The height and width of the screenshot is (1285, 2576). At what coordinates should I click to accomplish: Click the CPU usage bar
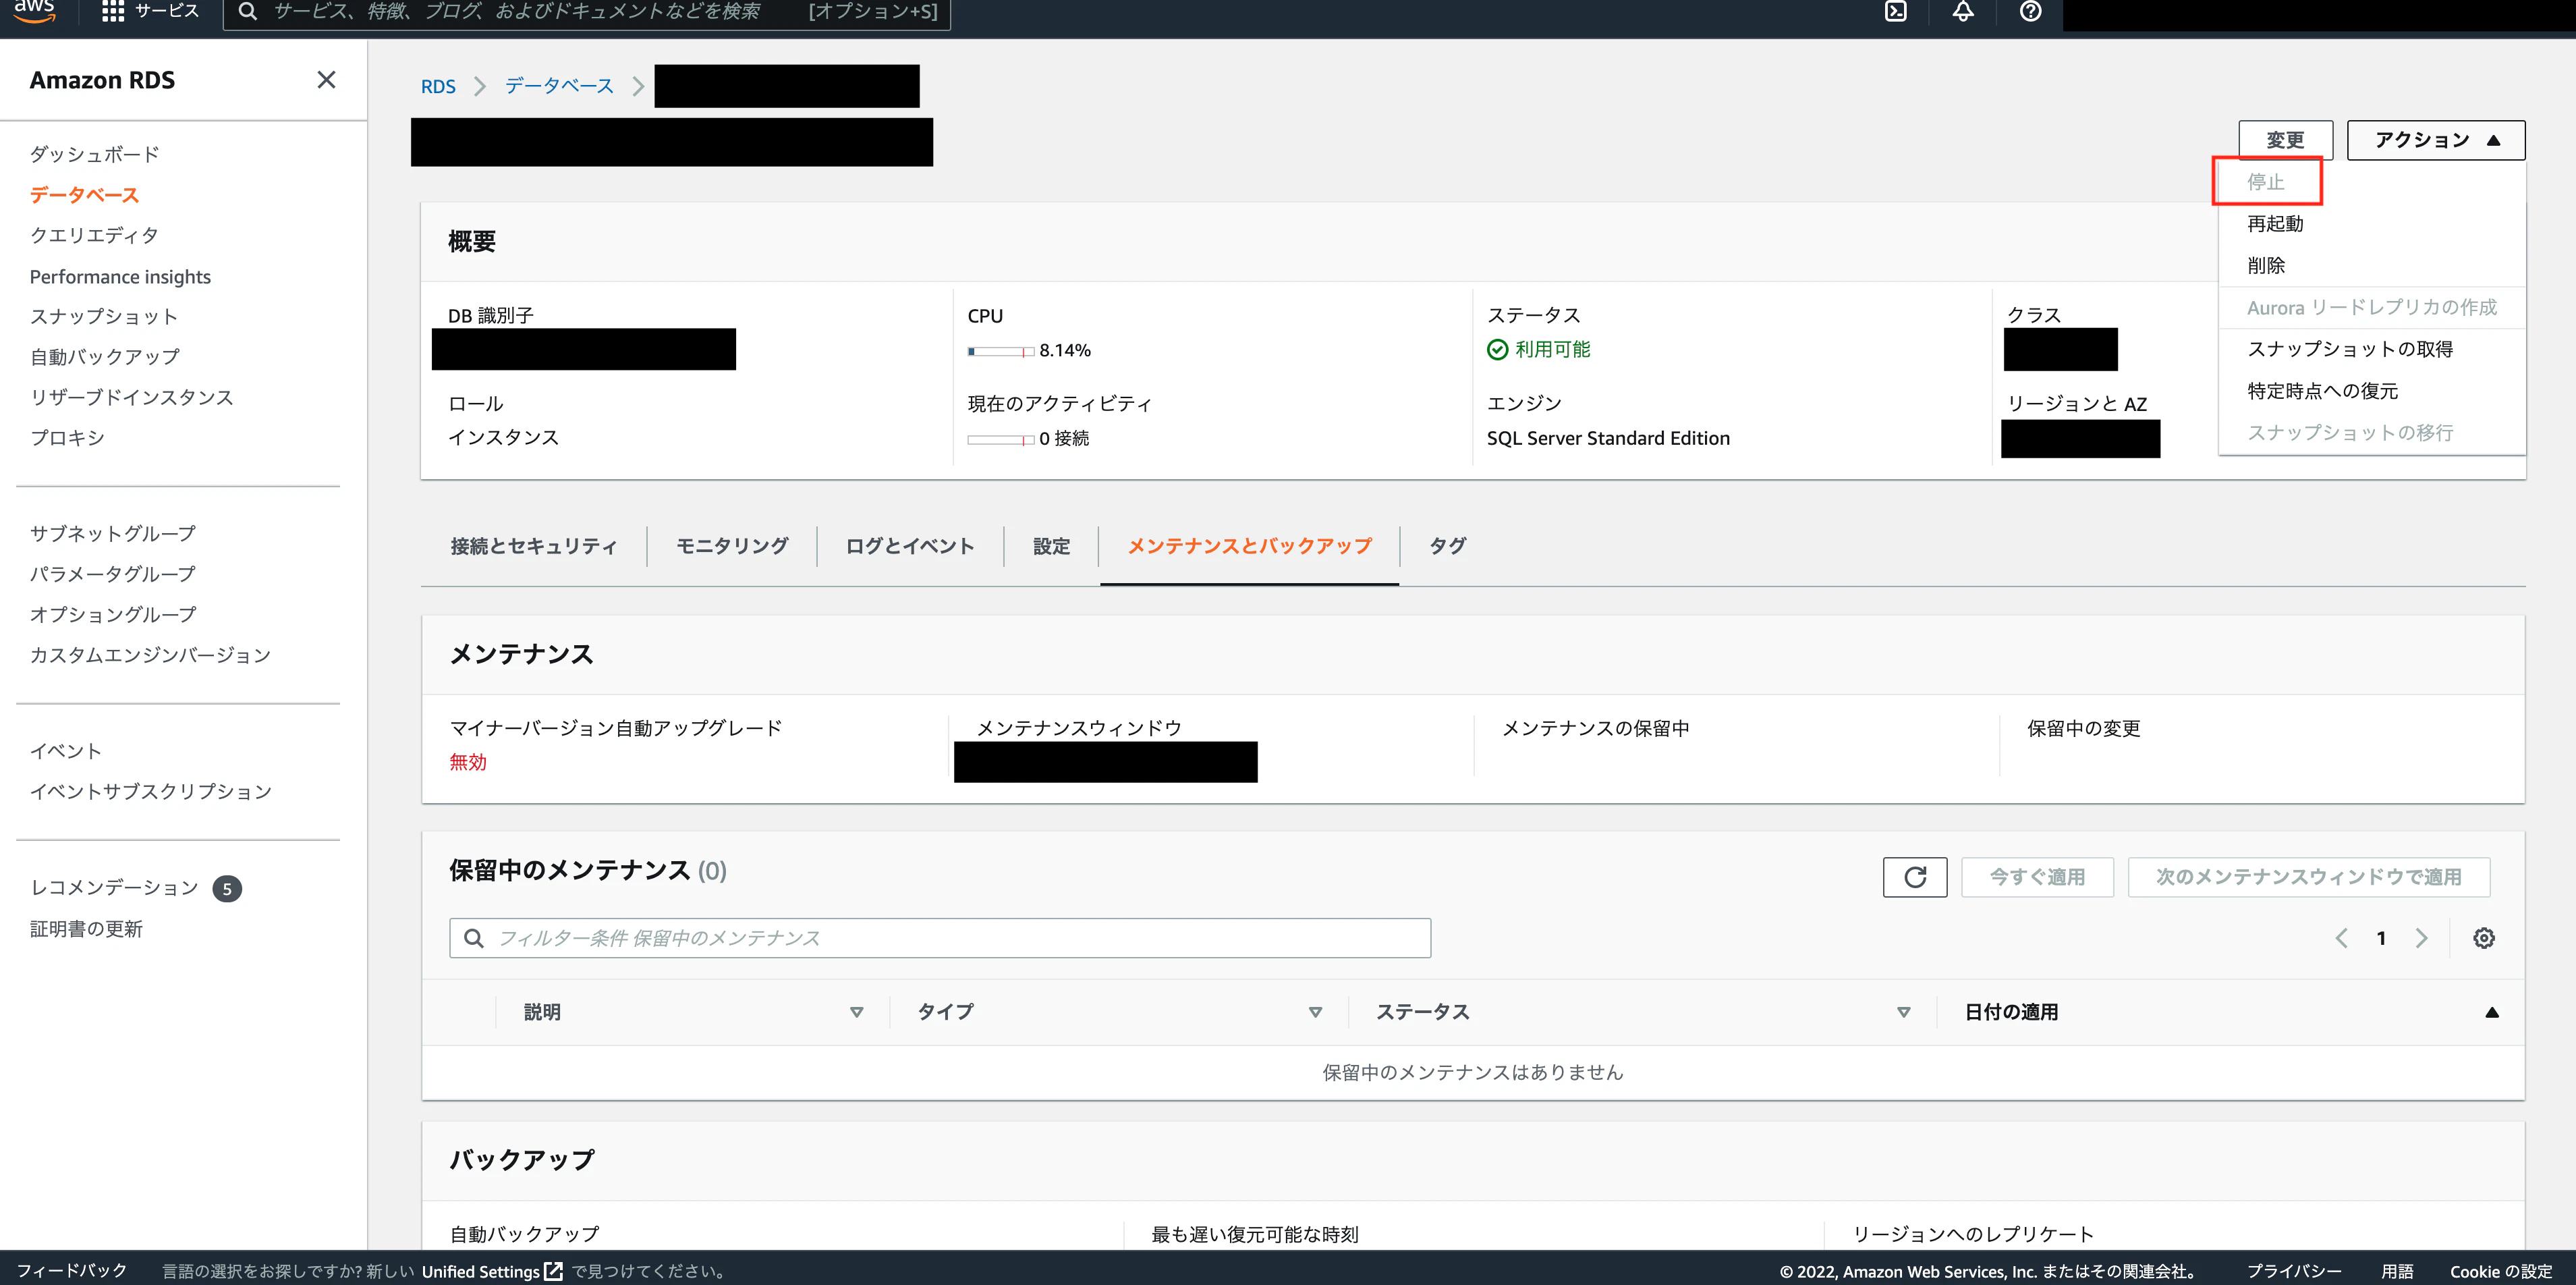pos(1000,351)
